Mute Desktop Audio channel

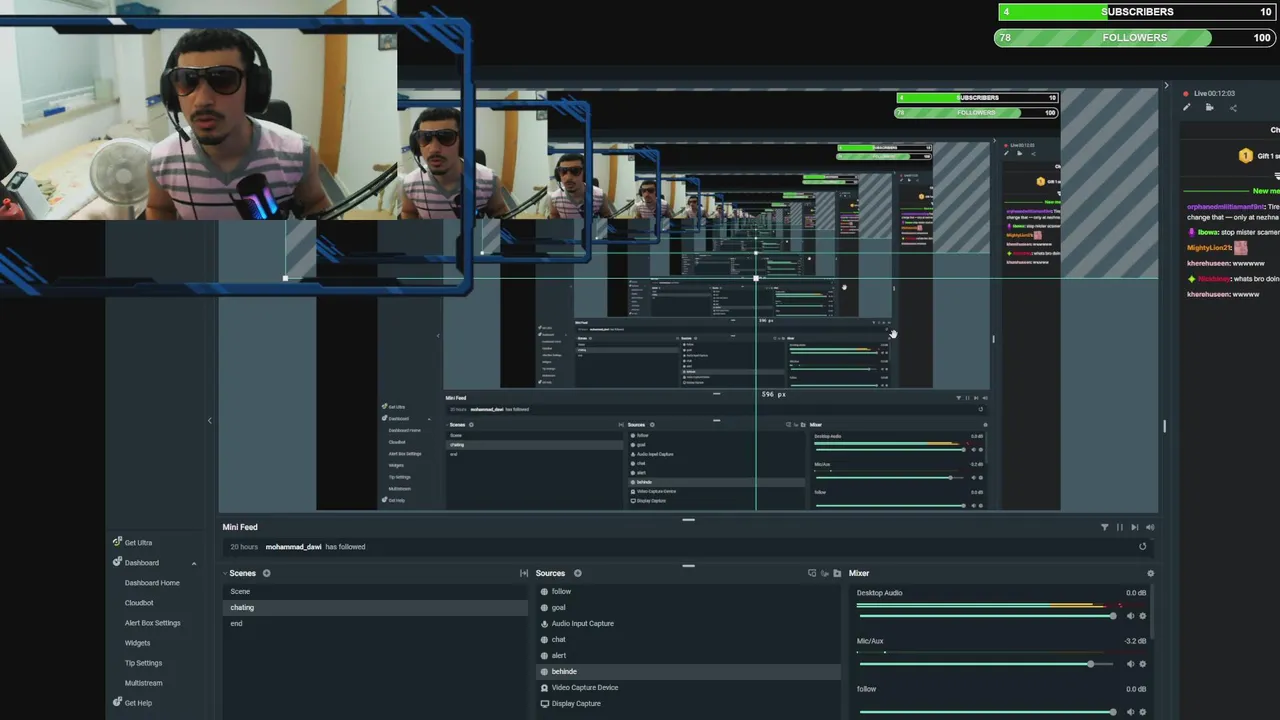pyautogui.click(x=1131, y=616)
